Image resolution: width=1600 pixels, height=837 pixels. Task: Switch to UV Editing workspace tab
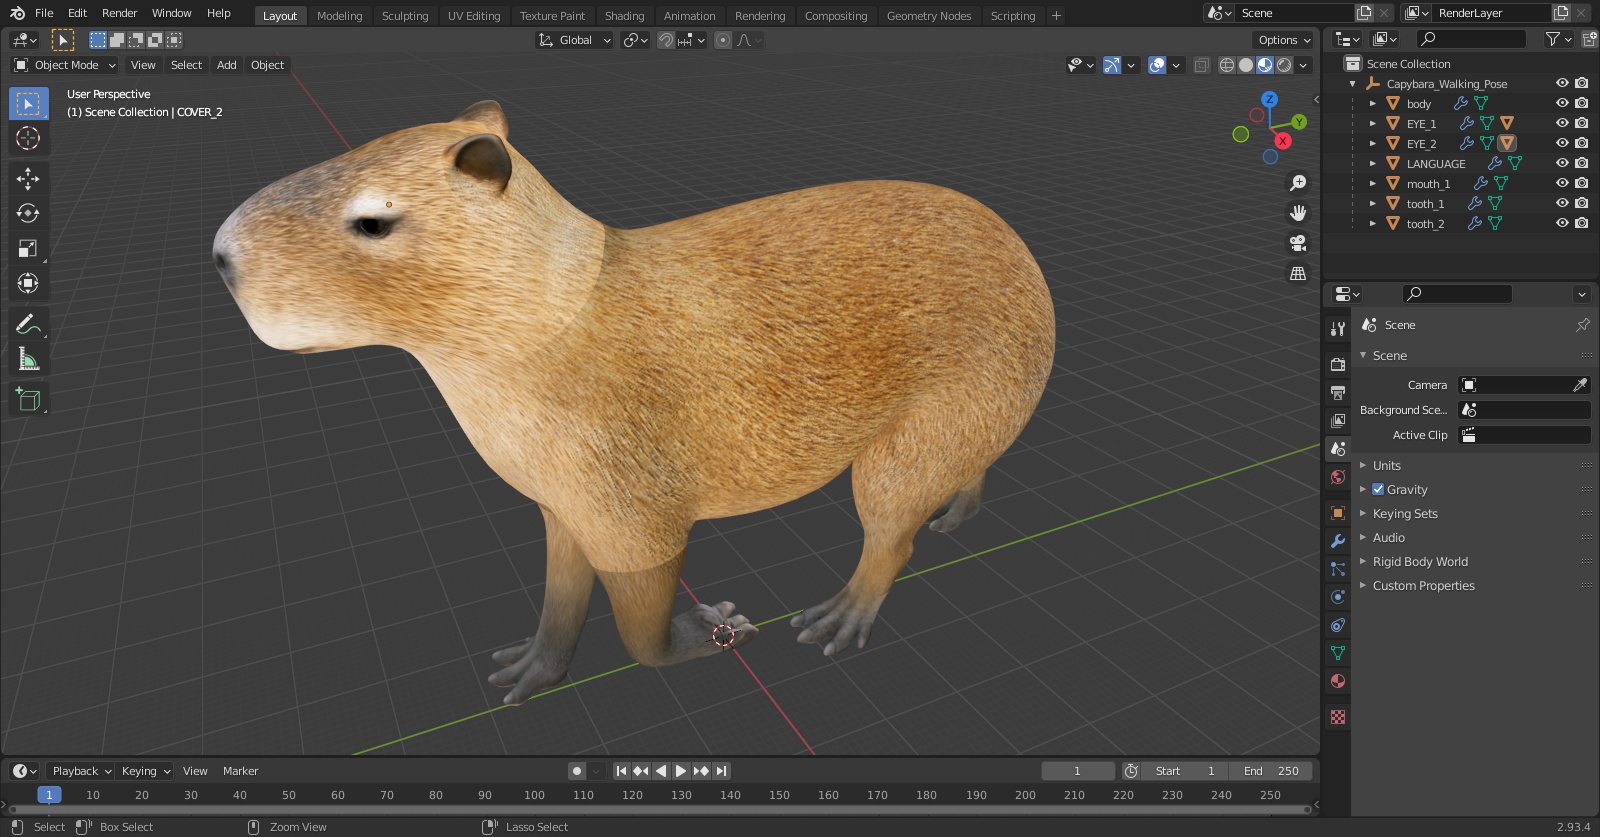pos(474,16)
